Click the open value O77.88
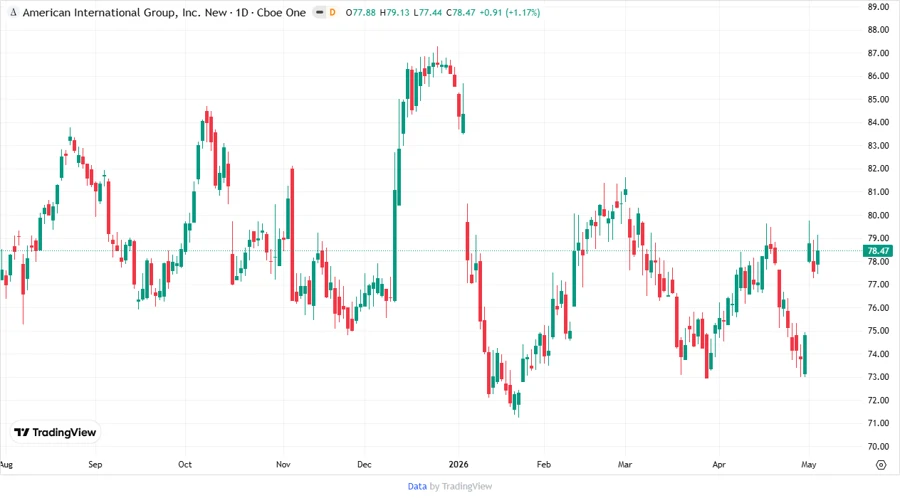Image resolution: width=900 pixels, height=498 pixels. click(x=360, y=13)
